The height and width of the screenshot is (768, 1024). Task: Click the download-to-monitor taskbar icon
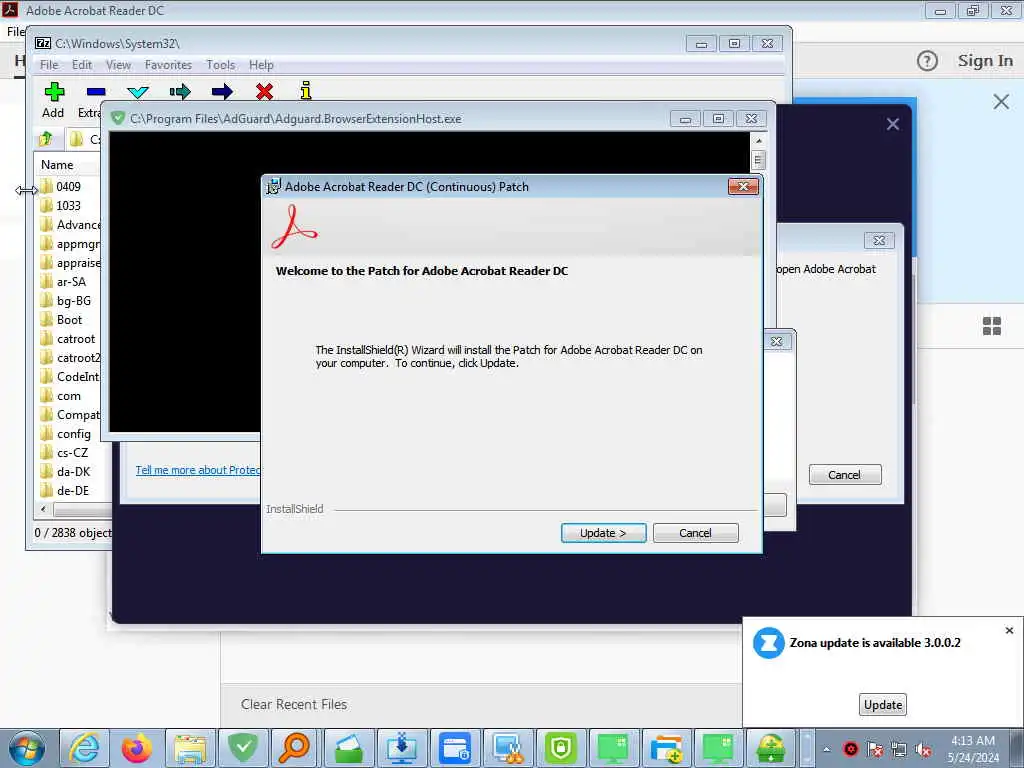click(402, 748)
